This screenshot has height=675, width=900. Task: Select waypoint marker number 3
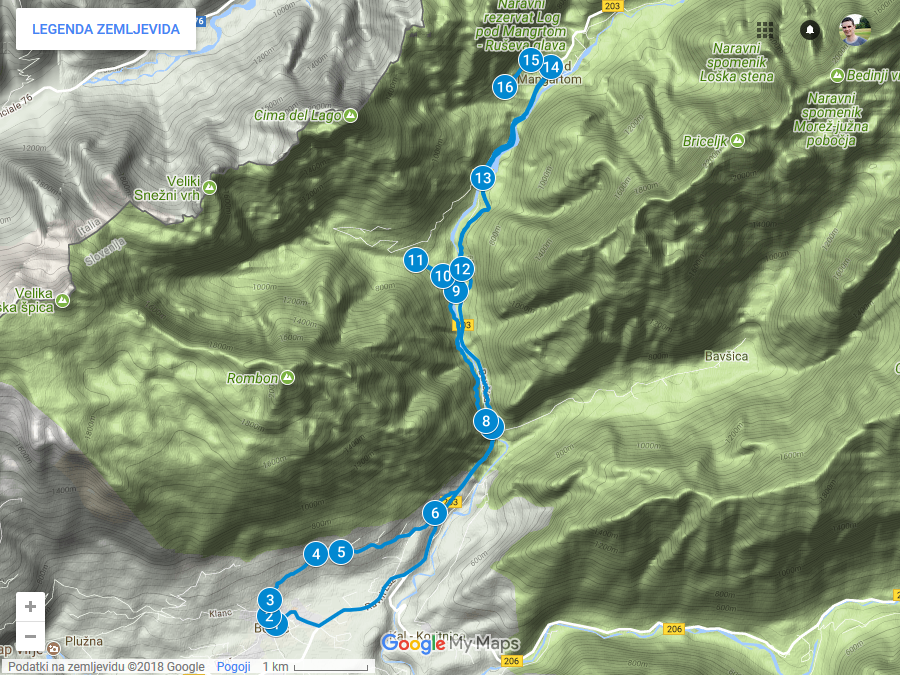270,600
